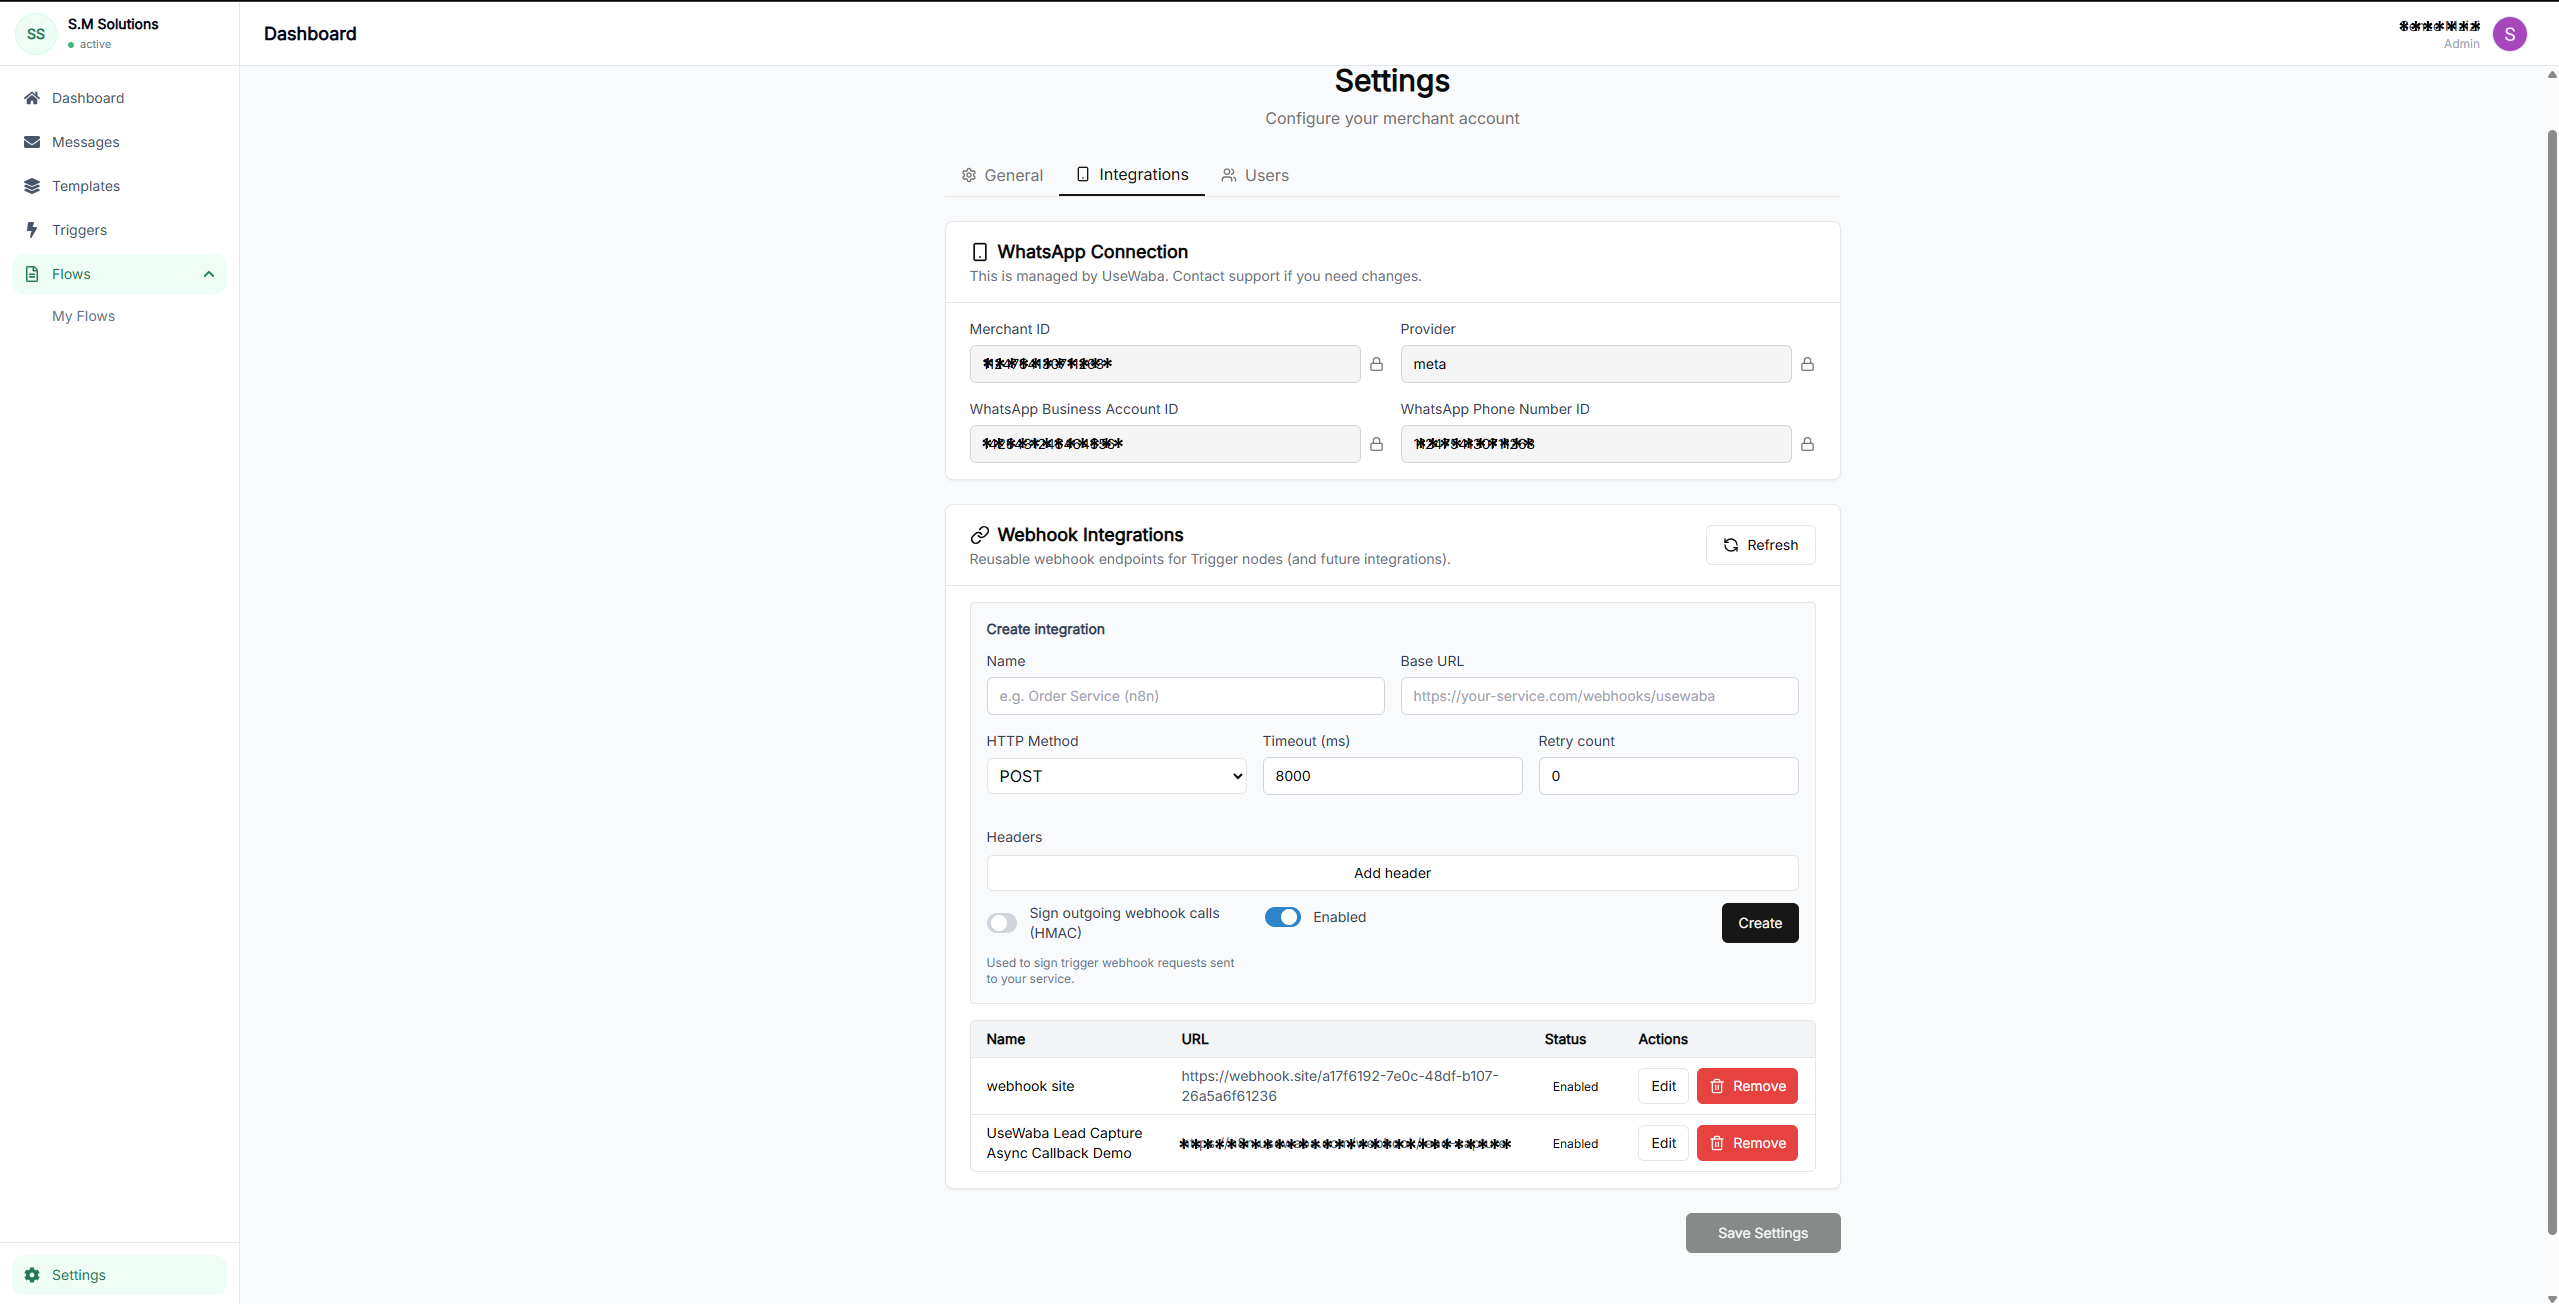Click the scrollbar down arrow
The width and height of the screenshot is (2559, 1304).
click(x=2551, y=1298)
